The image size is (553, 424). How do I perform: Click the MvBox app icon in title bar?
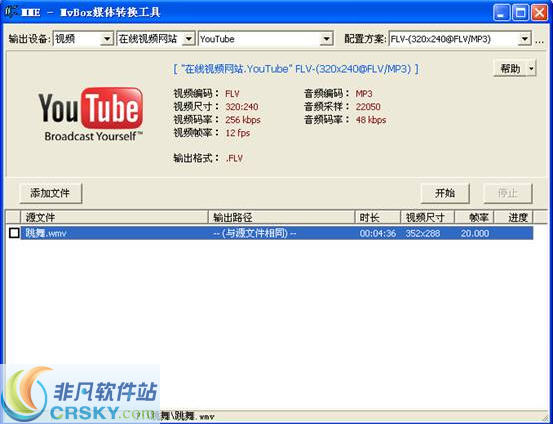pos(10,11)
